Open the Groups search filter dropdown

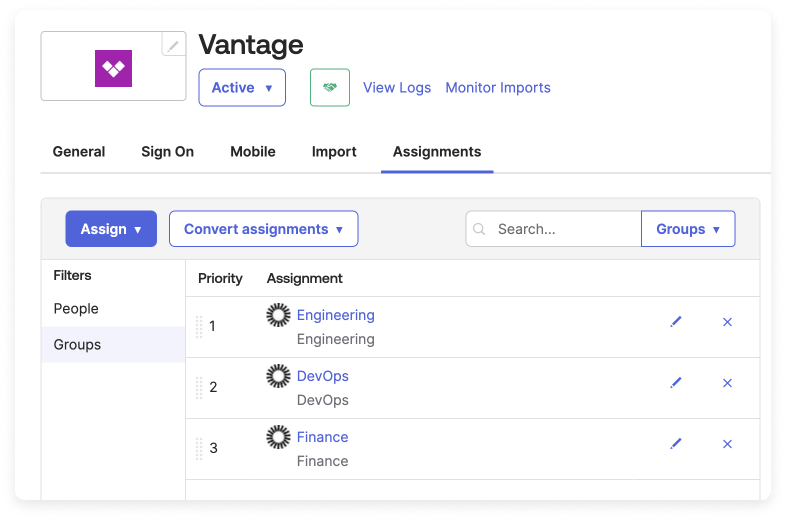[687, 229]
